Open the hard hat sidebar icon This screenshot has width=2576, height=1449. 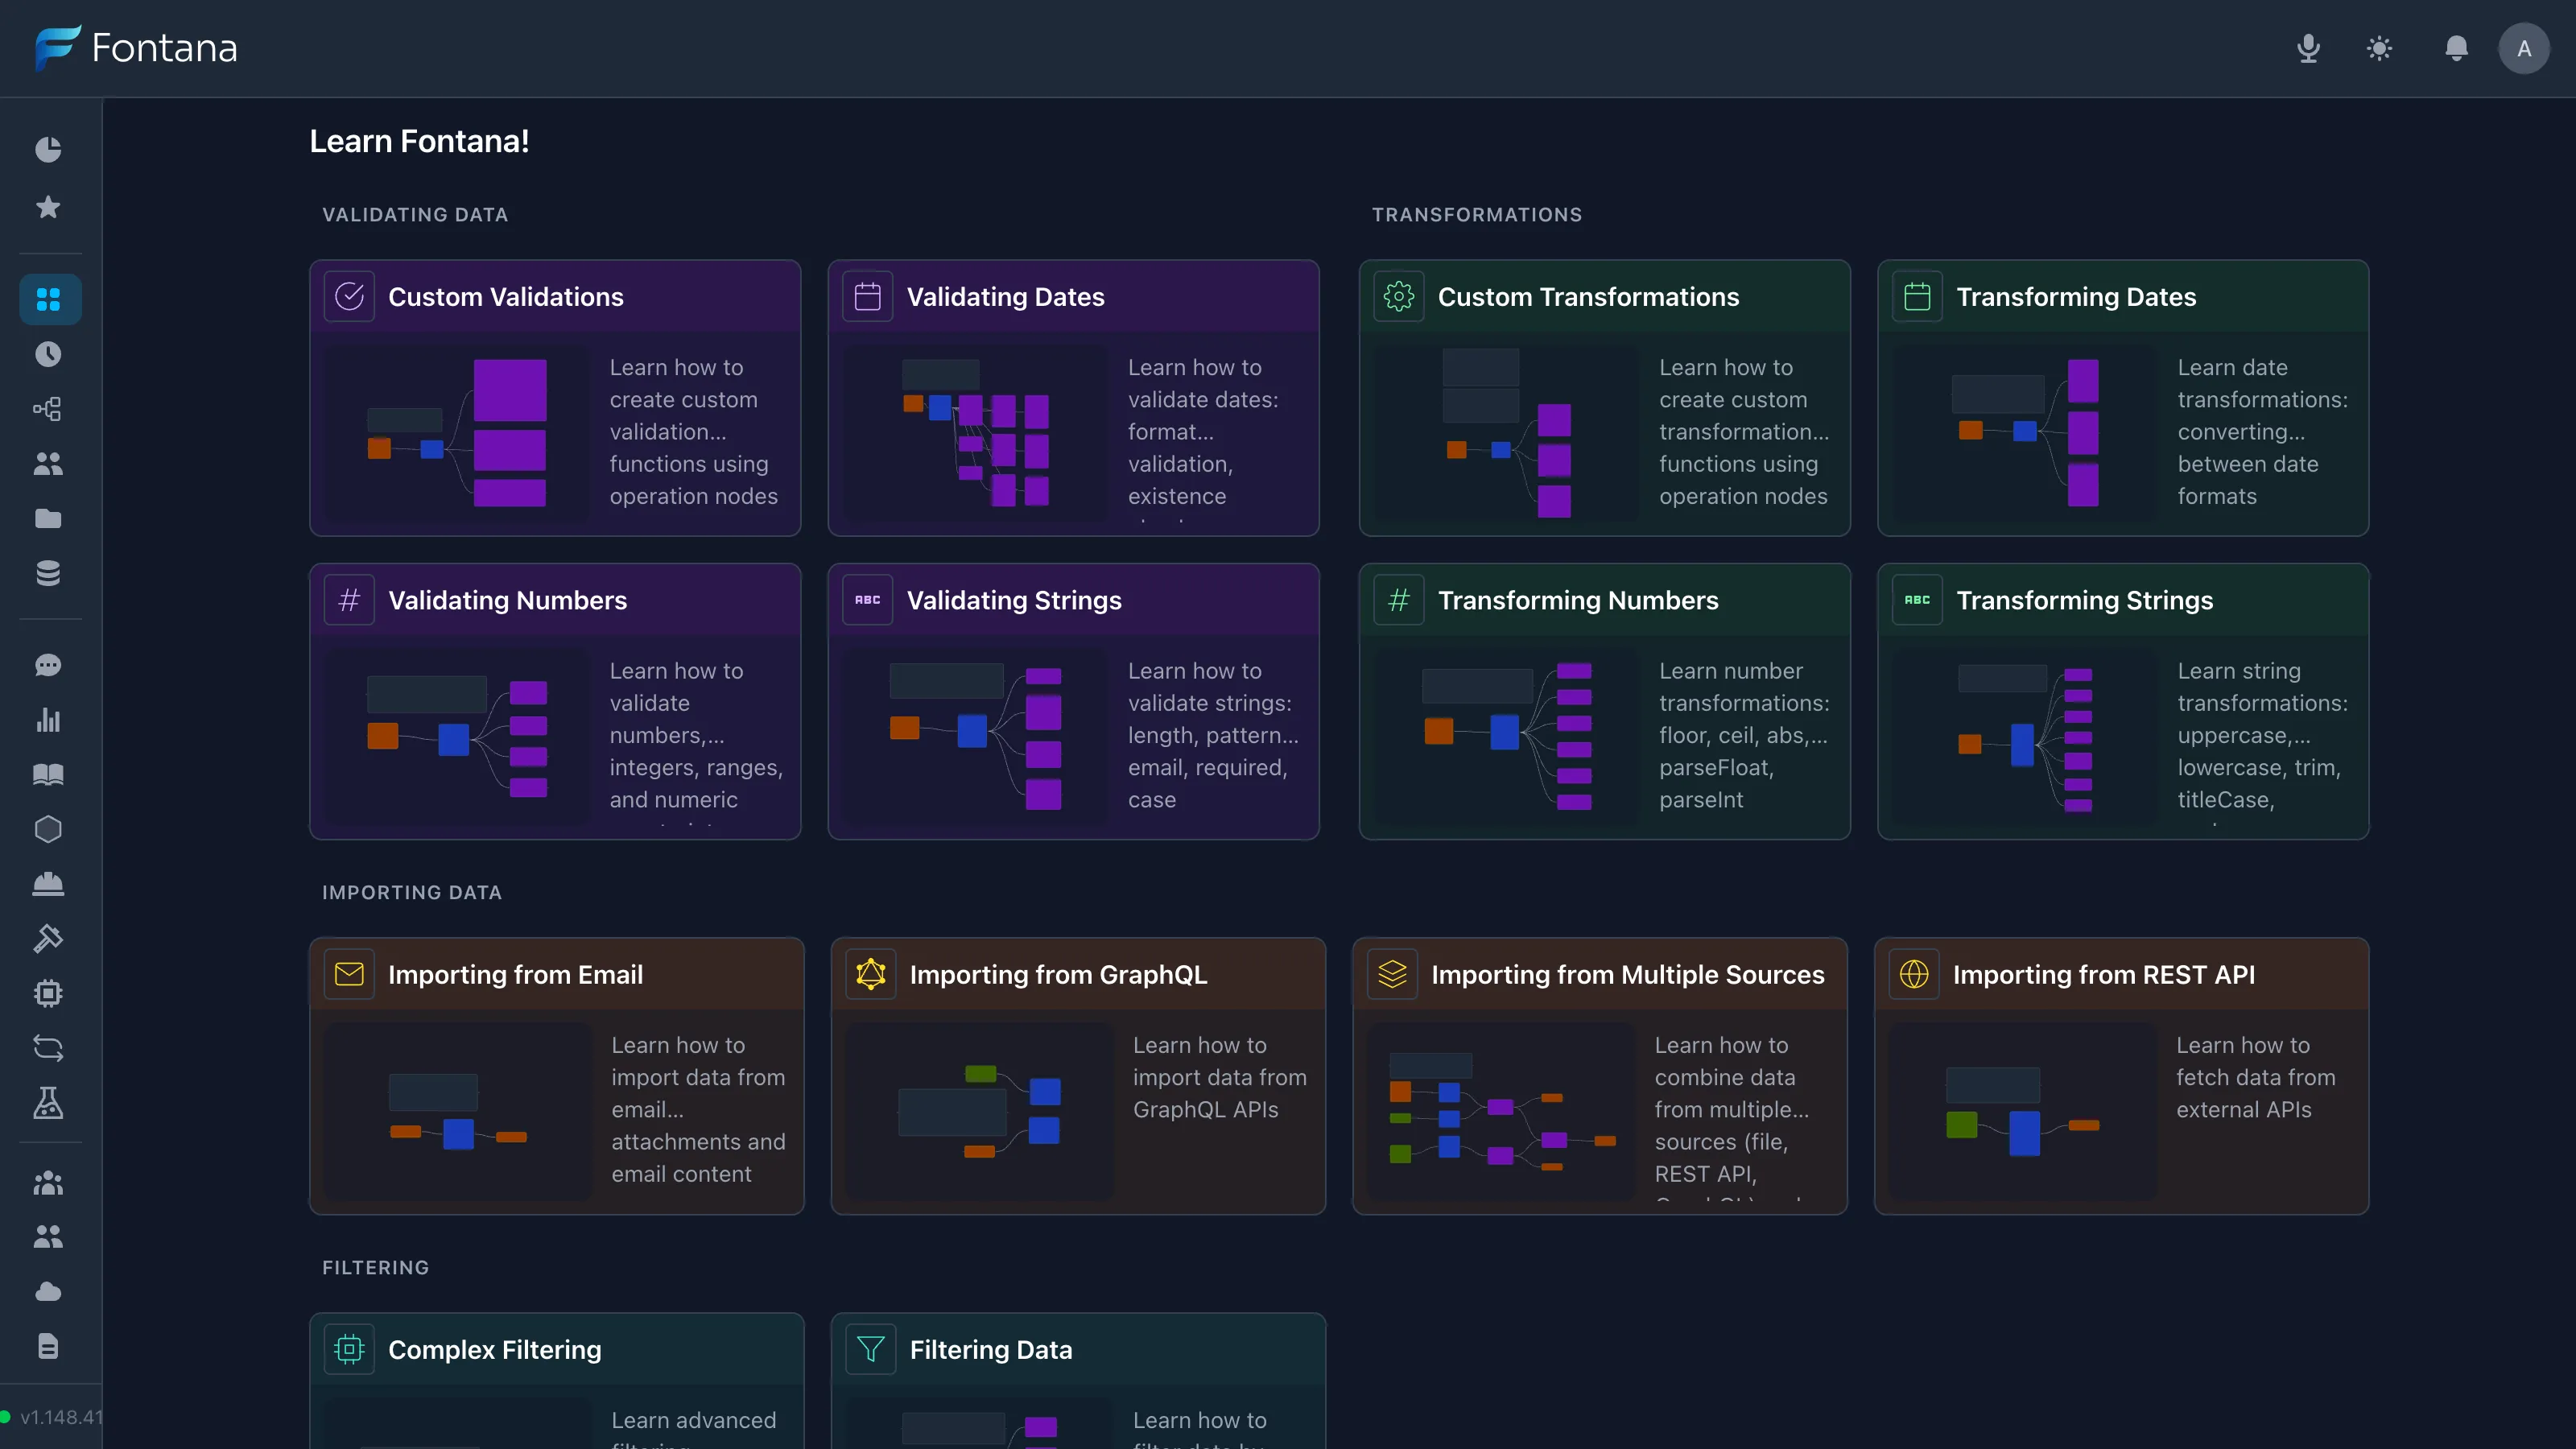[48, 884]
